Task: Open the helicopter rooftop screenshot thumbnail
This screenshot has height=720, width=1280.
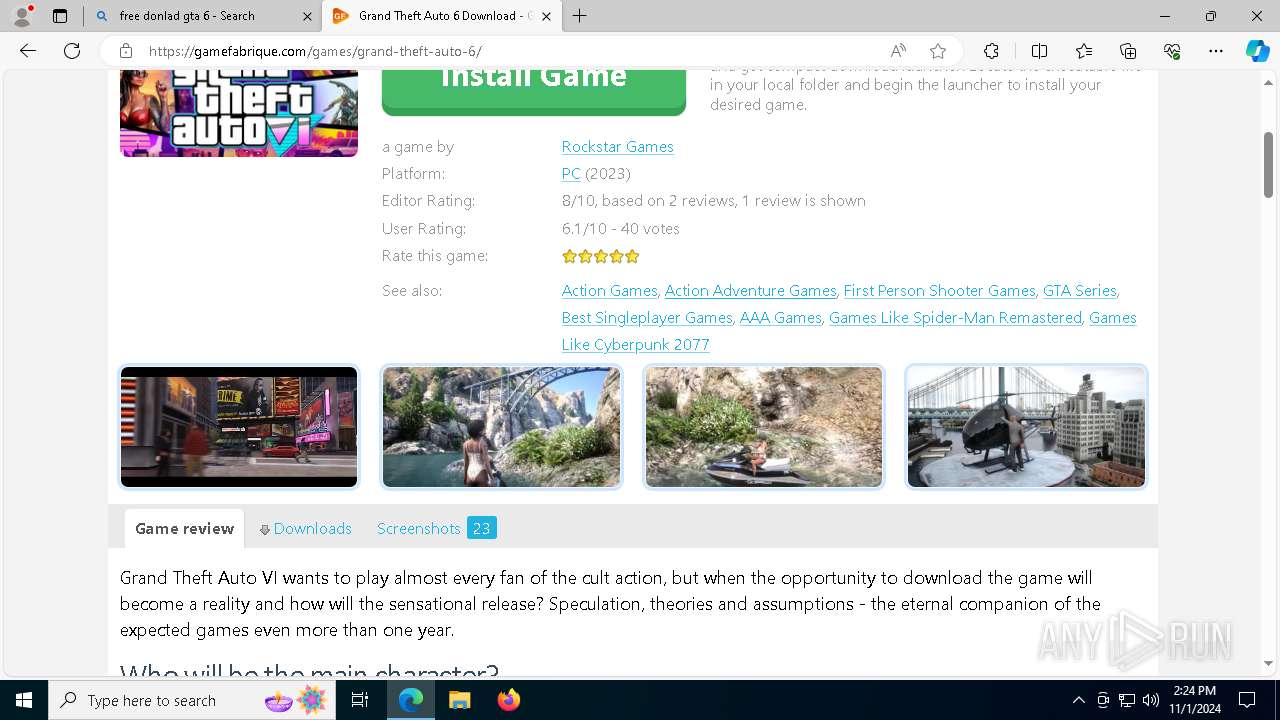Action: (1026, 427)
